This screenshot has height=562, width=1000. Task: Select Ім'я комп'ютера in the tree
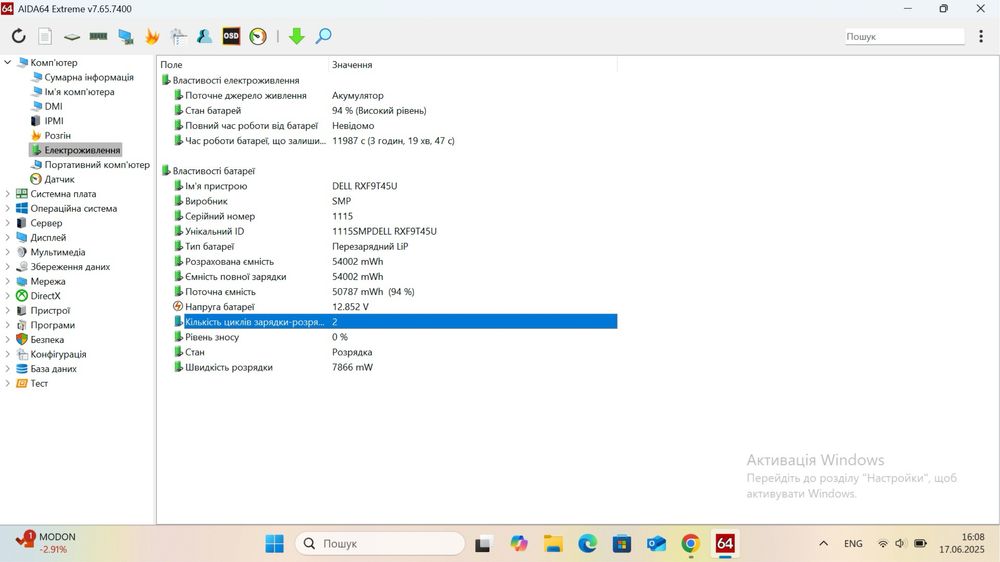[79, 92]
